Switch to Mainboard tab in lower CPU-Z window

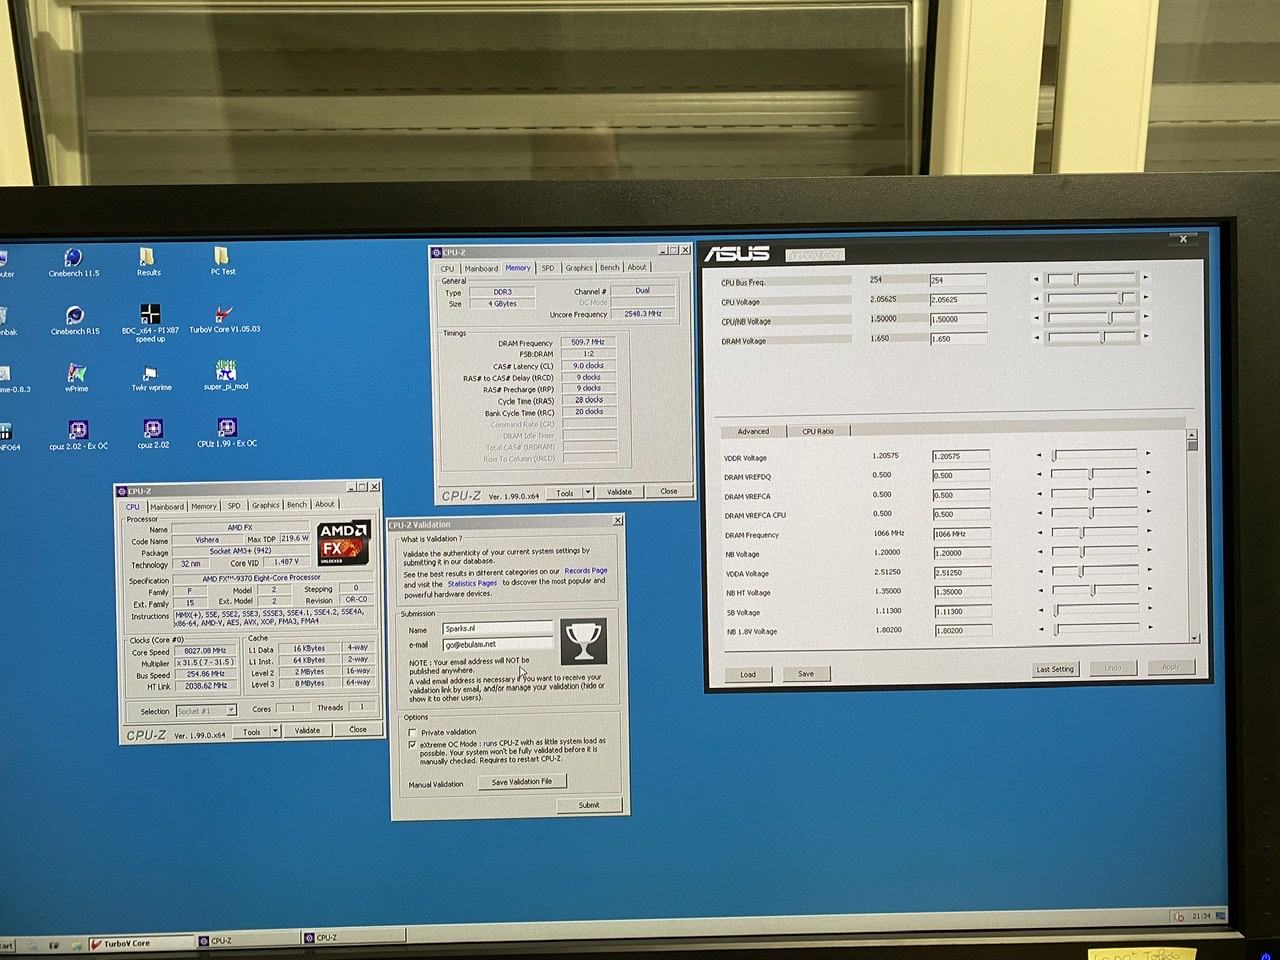pos(167,506)
